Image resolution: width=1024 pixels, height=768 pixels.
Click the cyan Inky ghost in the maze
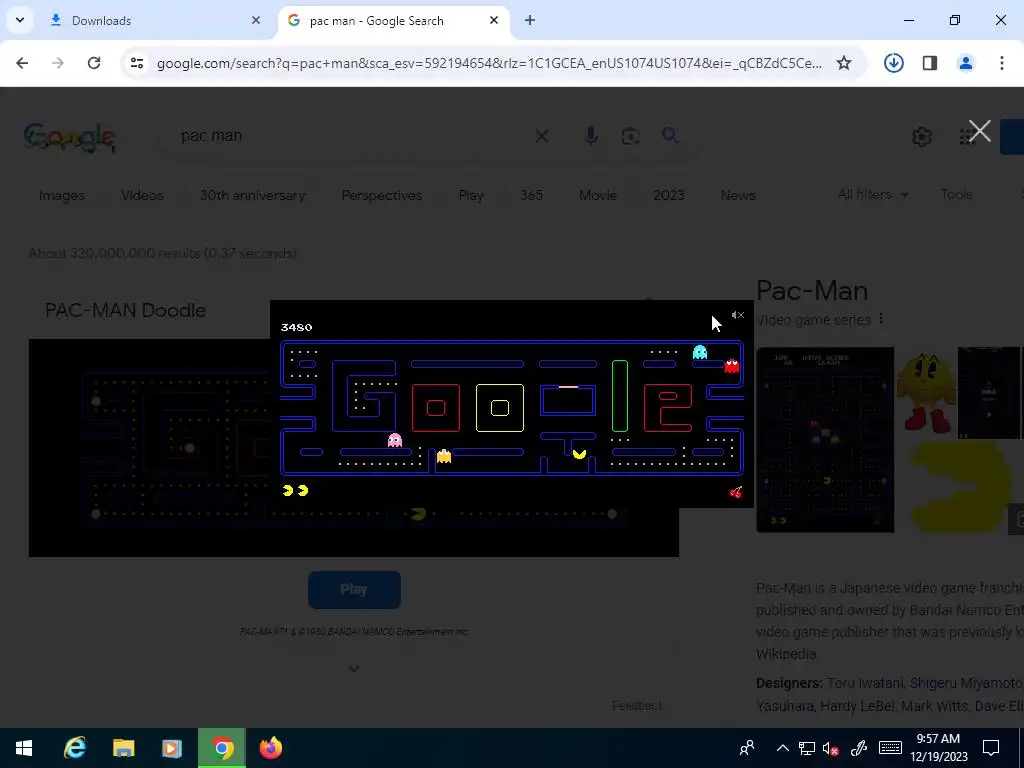click(700, 353)
